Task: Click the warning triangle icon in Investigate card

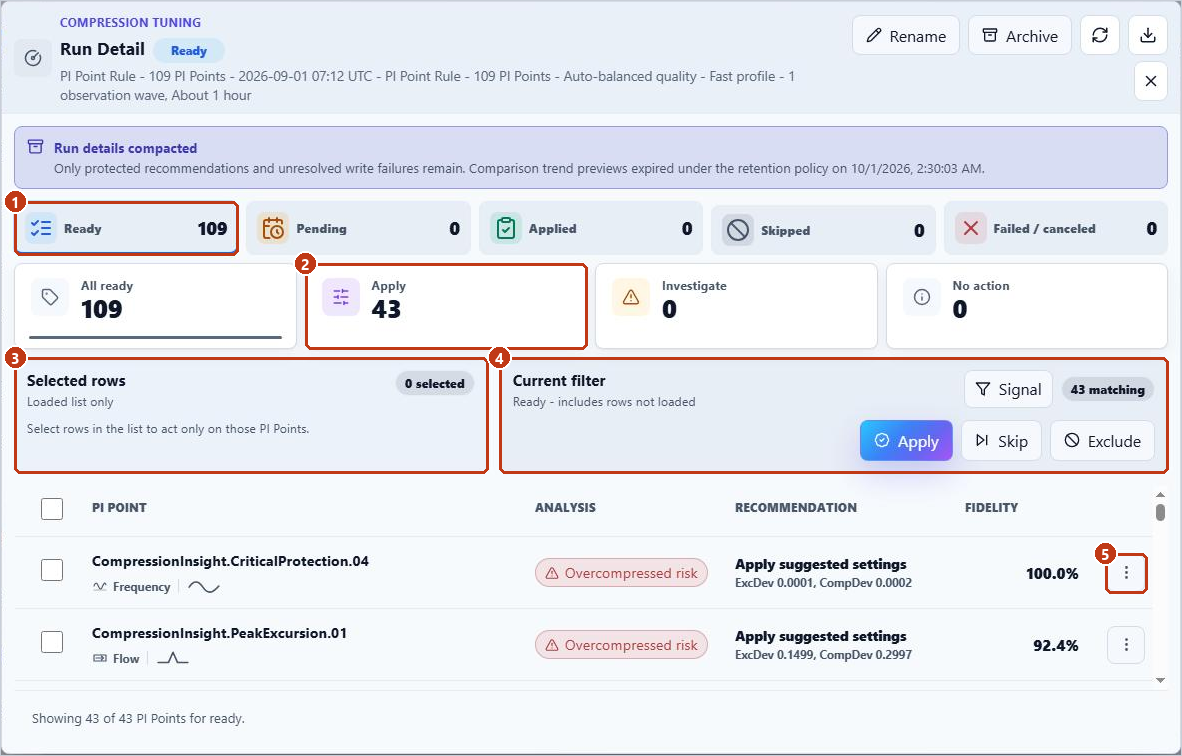Action: [631, 297]
